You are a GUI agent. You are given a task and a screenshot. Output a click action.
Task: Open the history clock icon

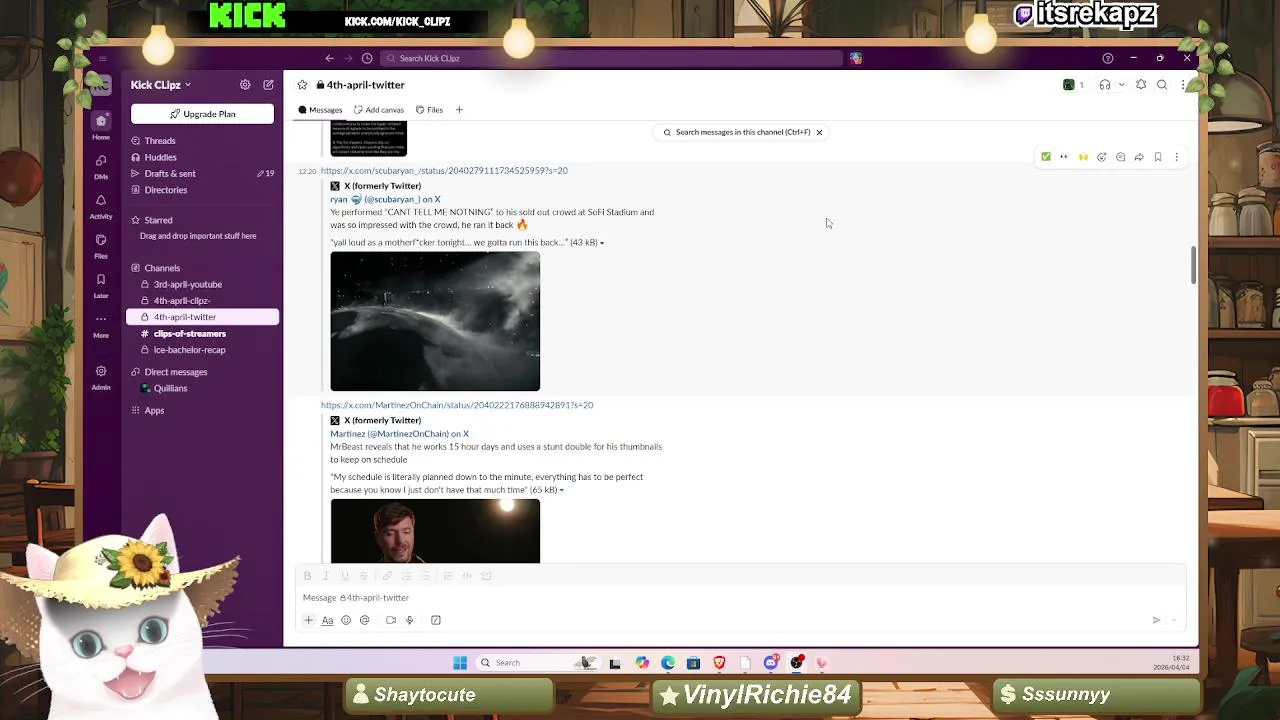pos(367,58)
